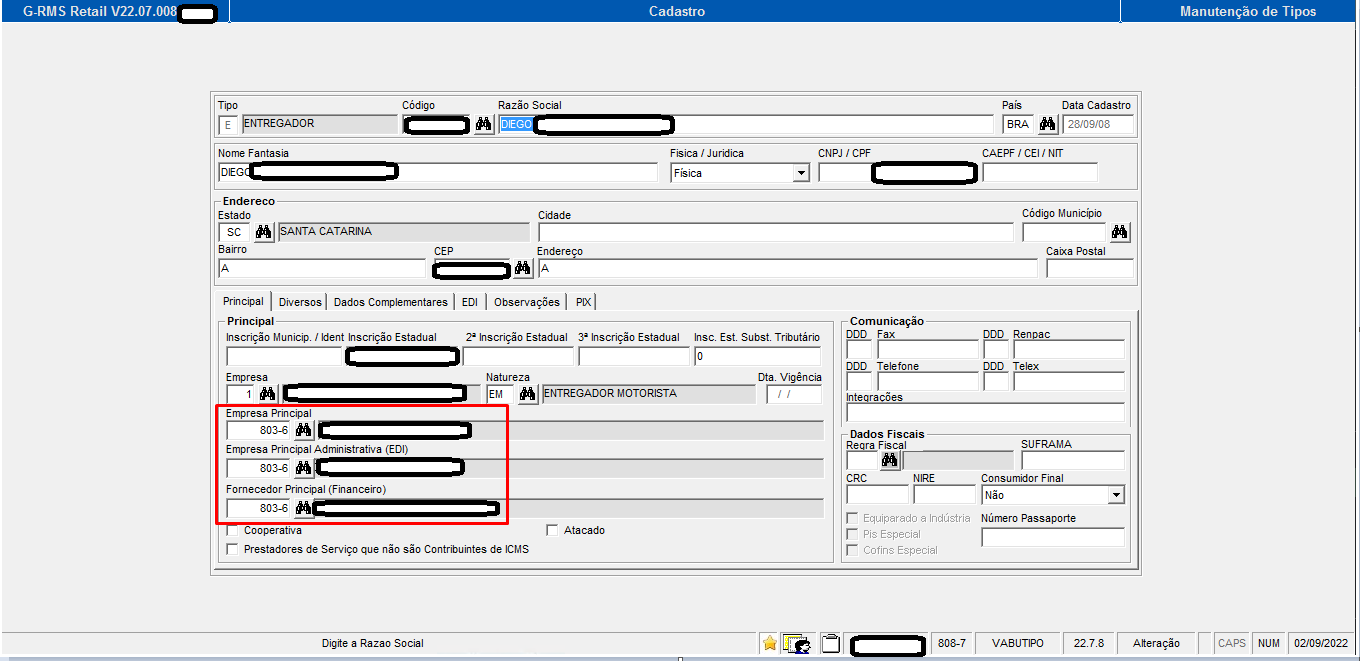Image resolution: width=1360 pixels, height=661 pixels.
Task: Open Regra Fiscal lookup binoculars
Action: pyautogui.click(x=890, y=461)
